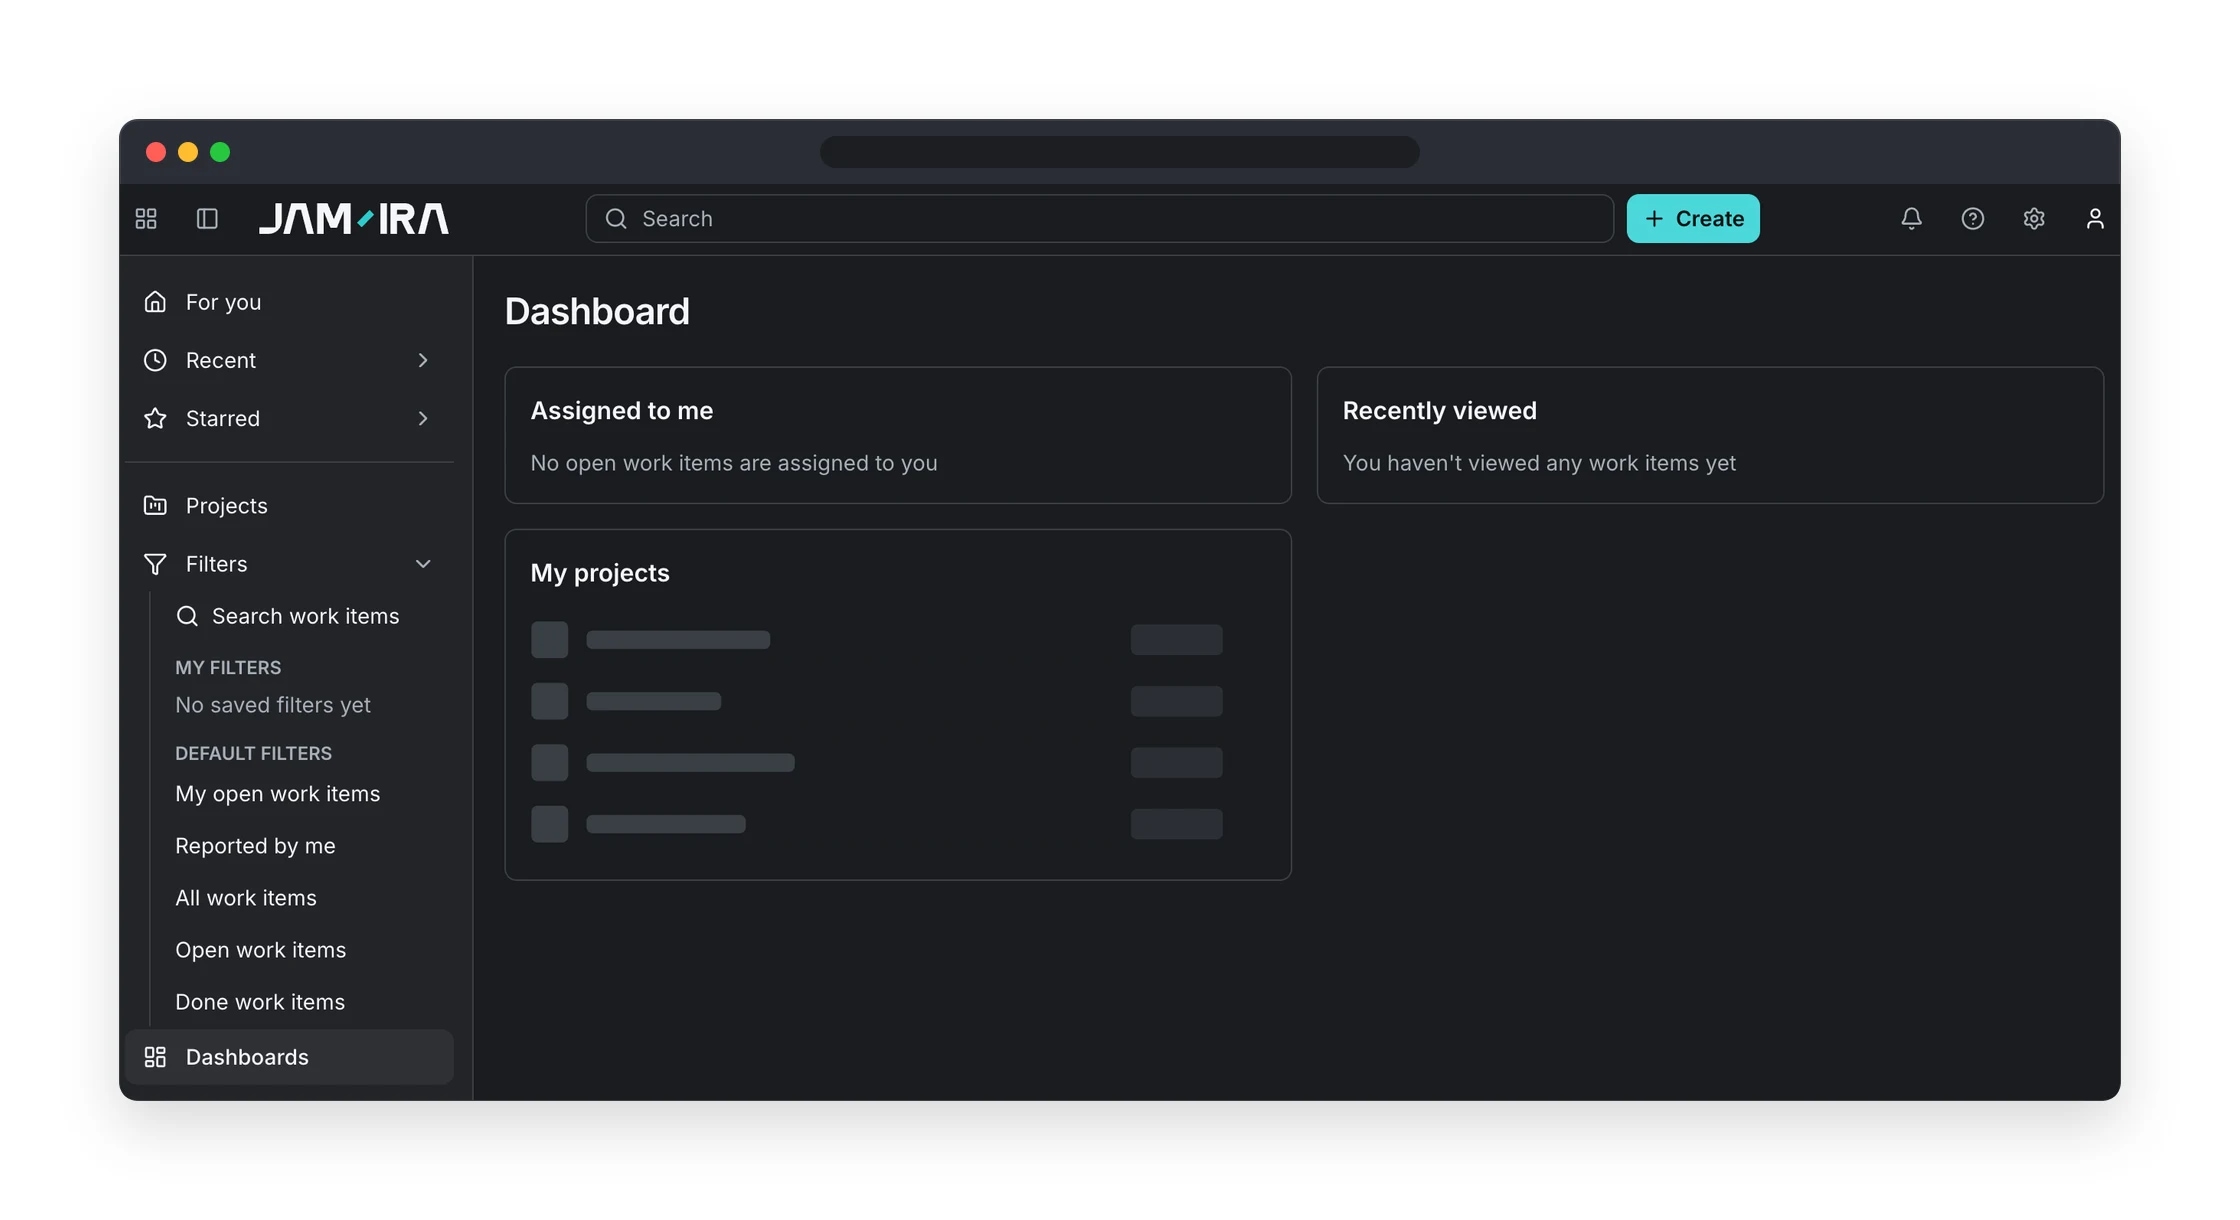This screenshot has width=2240, height=1220.
Task: Click the Assigned to me heading
Action: point(621,411)
